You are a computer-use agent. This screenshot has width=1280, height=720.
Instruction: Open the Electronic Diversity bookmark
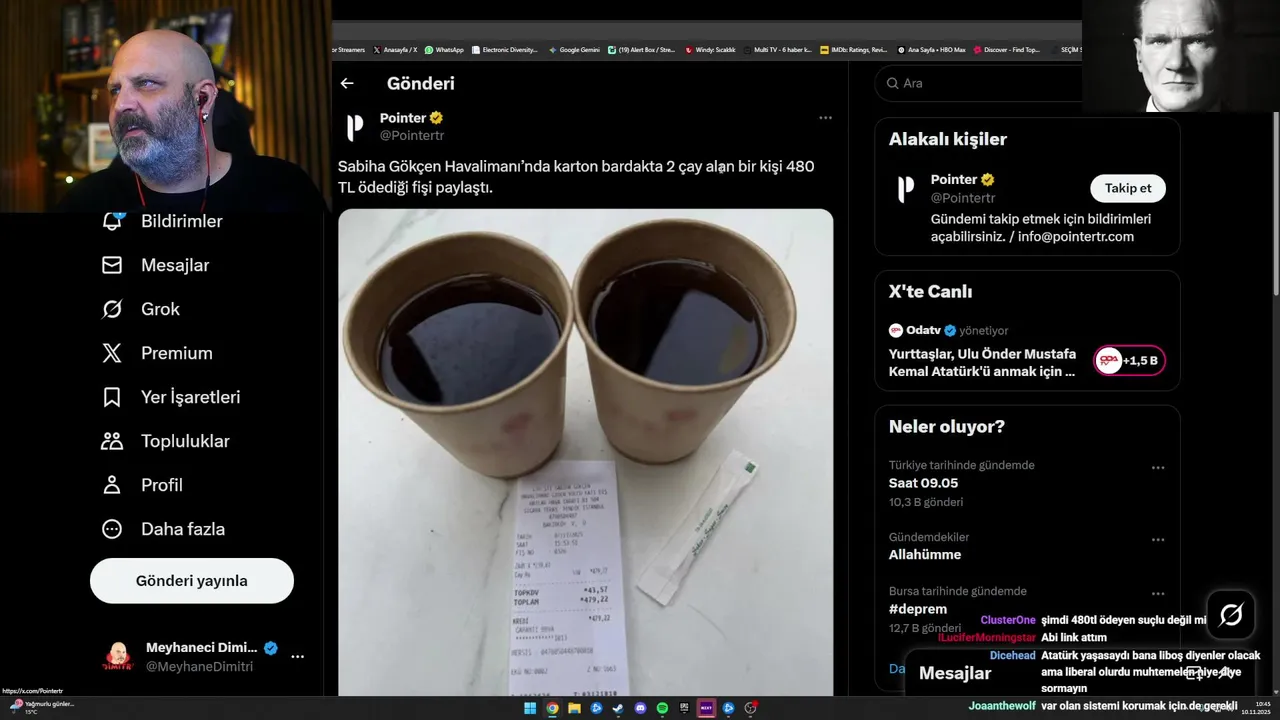505,50
